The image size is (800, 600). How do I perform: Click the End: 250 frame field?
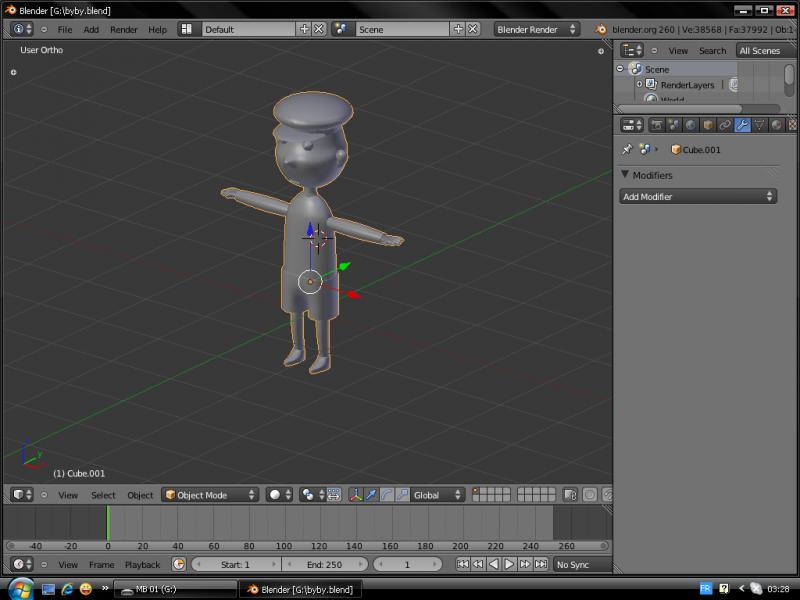click(324, 564)
